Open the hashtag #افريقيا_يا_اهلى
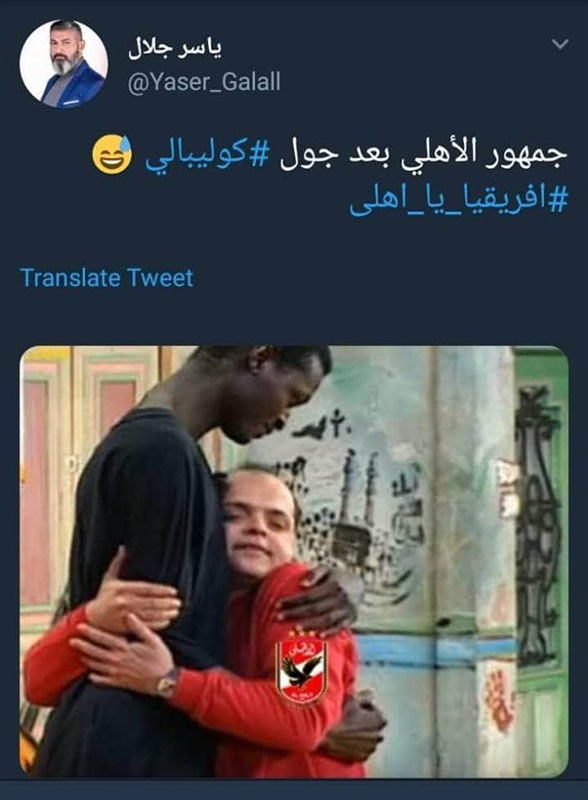The image size is (588, 800). point(458,202)
